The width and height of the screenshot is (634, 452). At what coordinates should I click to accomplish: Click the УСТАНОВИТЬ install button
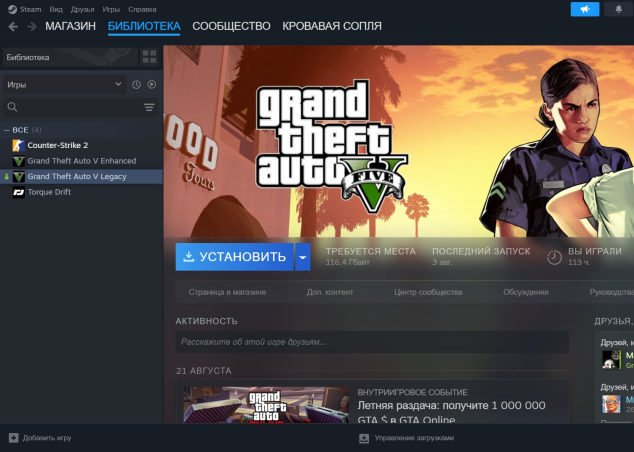[x=235, y=257]
